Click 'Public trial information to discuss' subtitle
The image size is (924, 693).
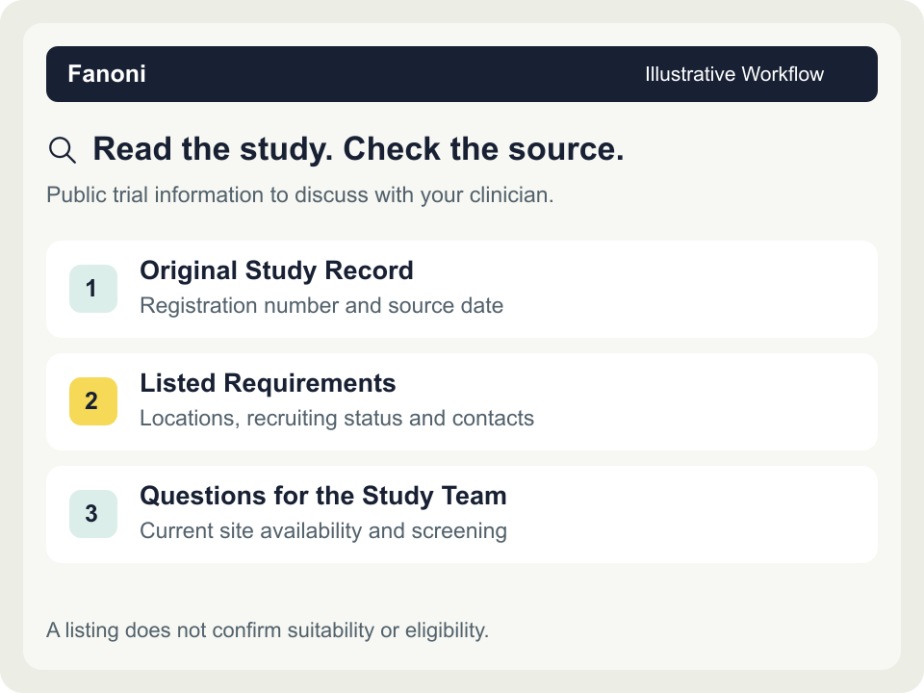click(x=300, y=195)
